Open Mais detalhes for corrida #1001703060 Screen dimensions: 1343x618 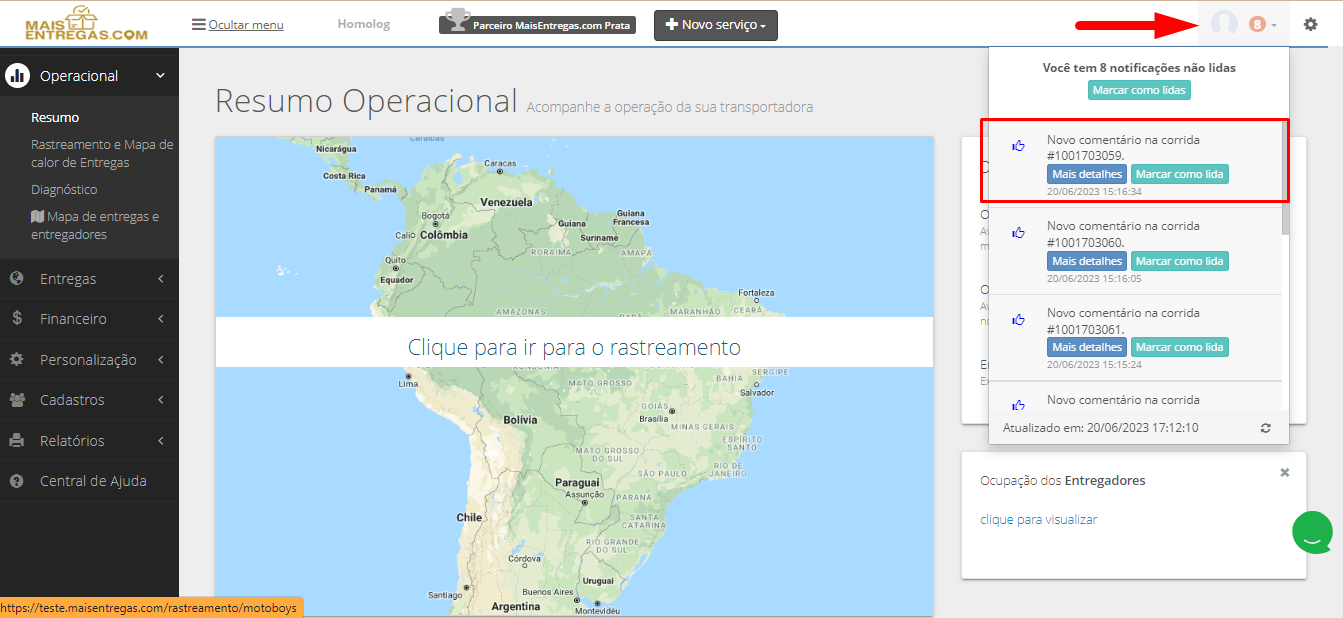[x=1087, y=261]
